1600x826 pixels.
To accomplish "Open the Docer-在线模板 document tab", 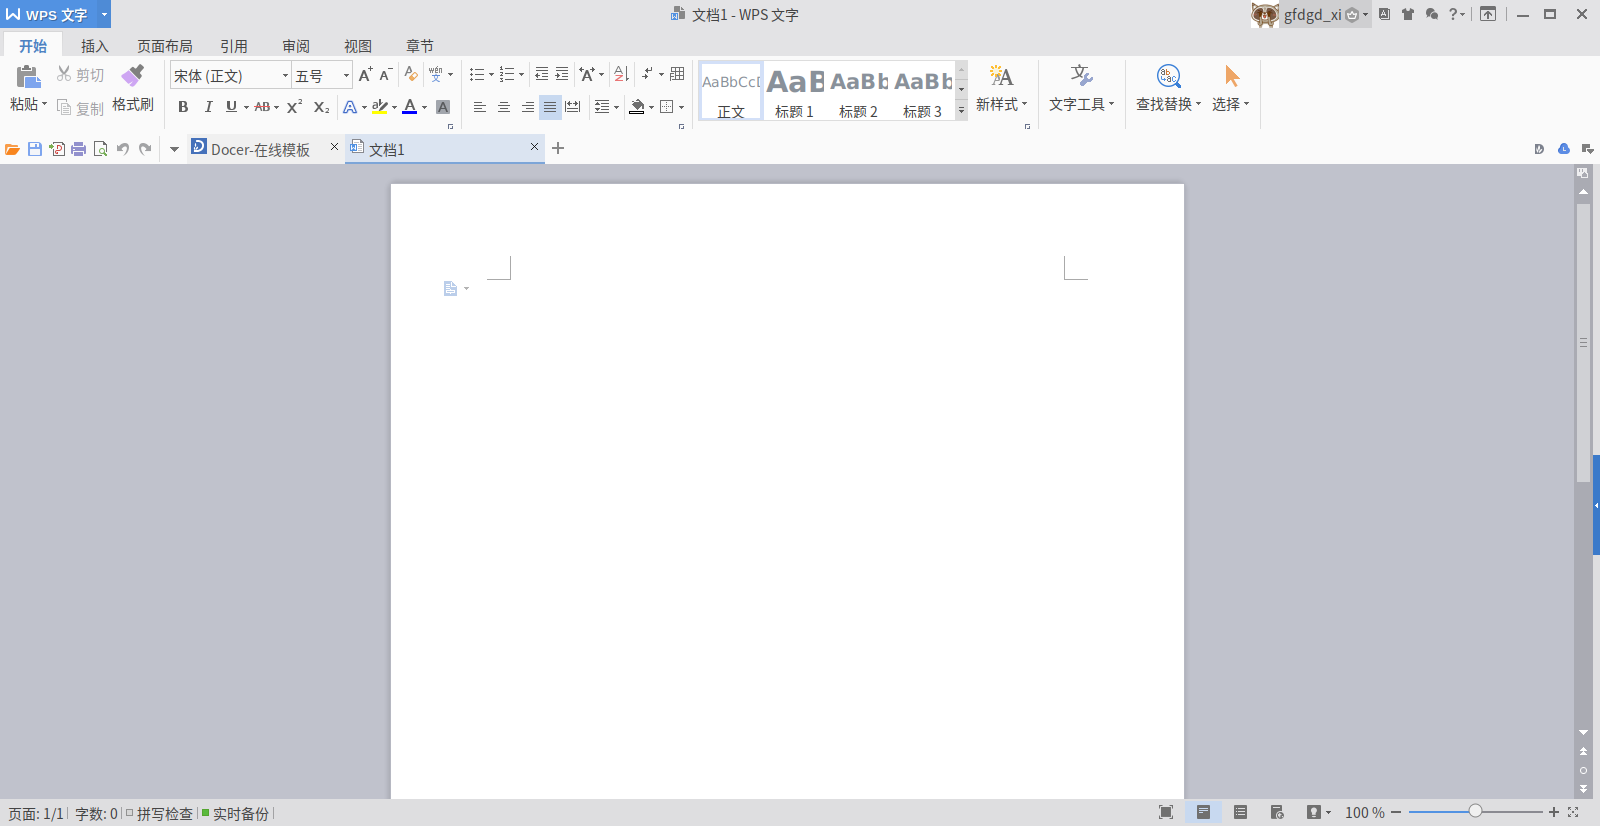I will click(260, 149).
